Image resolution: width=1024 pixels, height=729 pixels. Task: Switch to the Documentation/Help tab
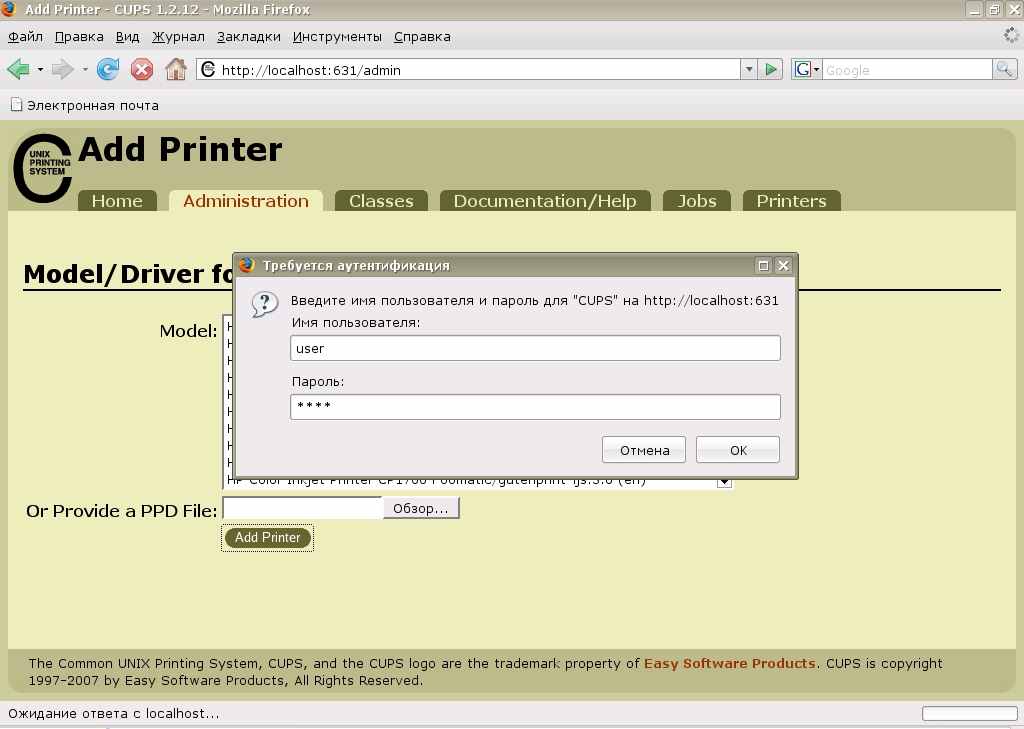click(x=545, y=201)
